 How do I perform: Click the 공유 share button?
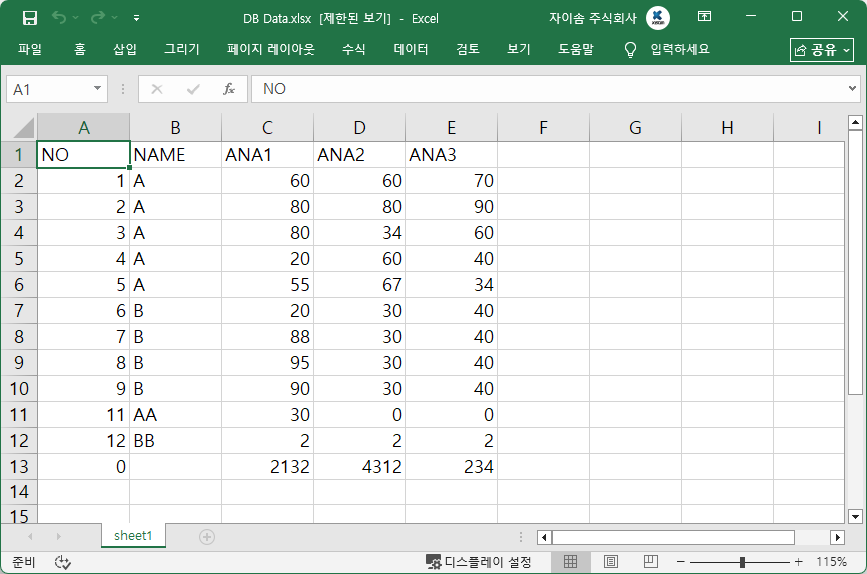click(x=821, y=50)
